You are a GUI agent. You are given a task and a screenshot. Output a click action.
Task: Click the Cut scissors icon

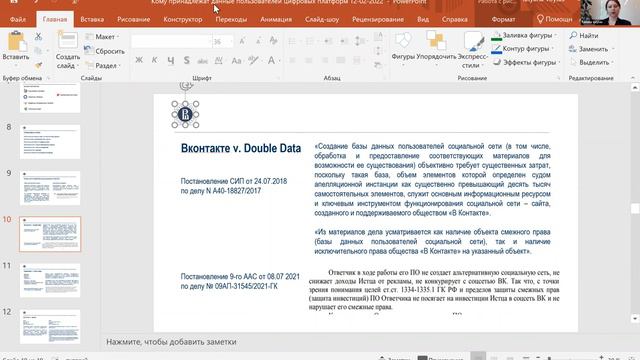(38, 36)
